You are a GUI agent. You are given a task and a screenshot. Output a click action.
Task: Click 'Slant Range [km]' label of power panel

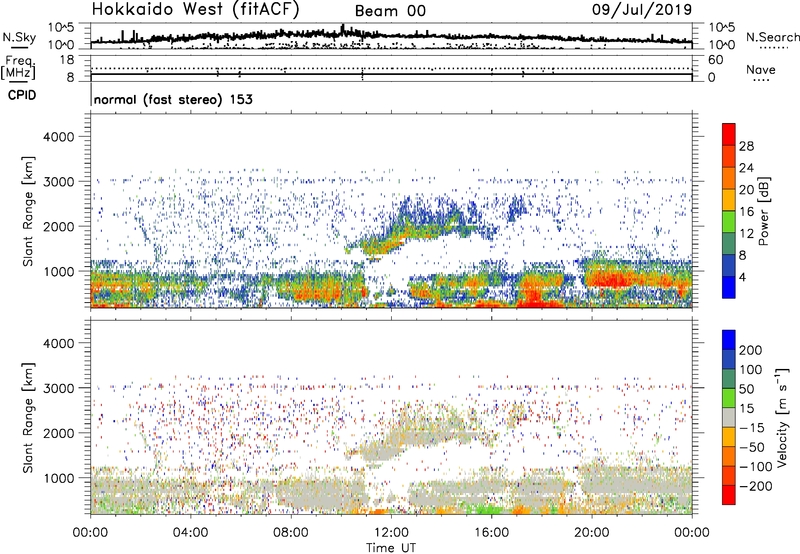[x=28, y=211]
